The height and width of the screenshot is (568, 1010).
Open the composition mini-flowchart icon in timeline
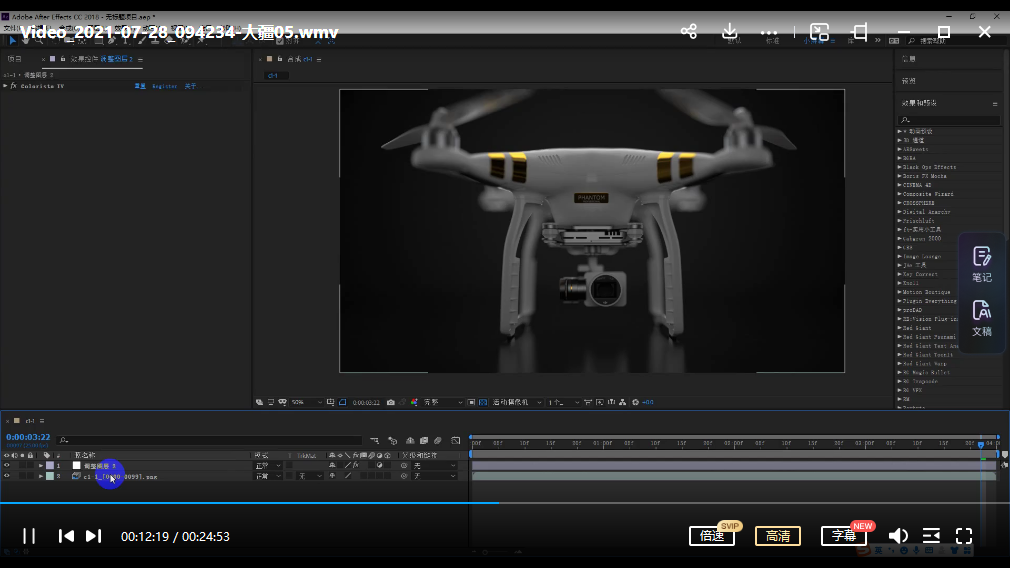tap(375, 440)
